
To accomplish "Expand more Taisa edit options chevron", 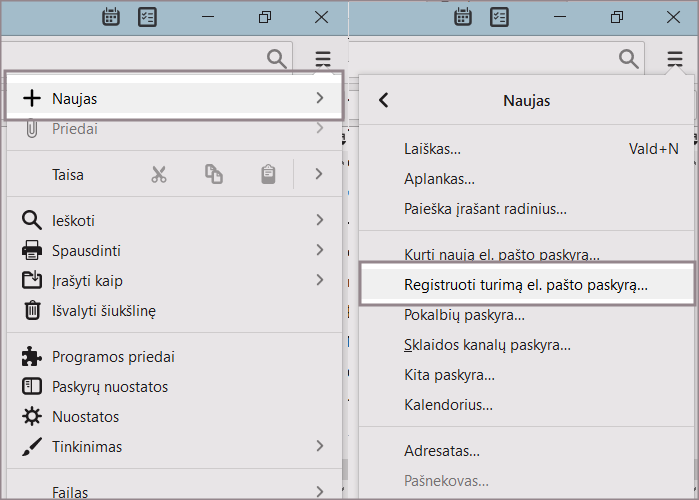I will (319, 174).
